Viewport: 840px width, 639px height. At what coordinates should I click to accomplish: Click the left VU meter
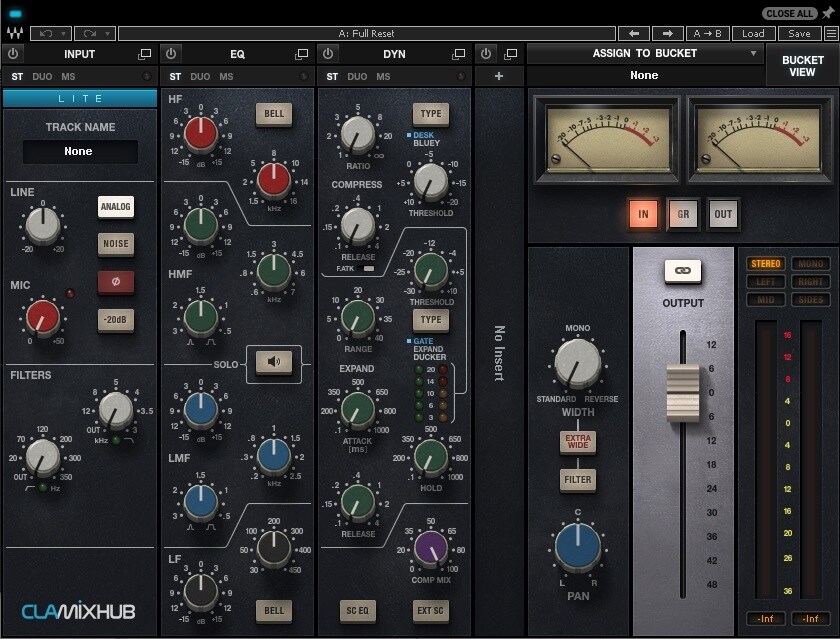click(607, 139)
